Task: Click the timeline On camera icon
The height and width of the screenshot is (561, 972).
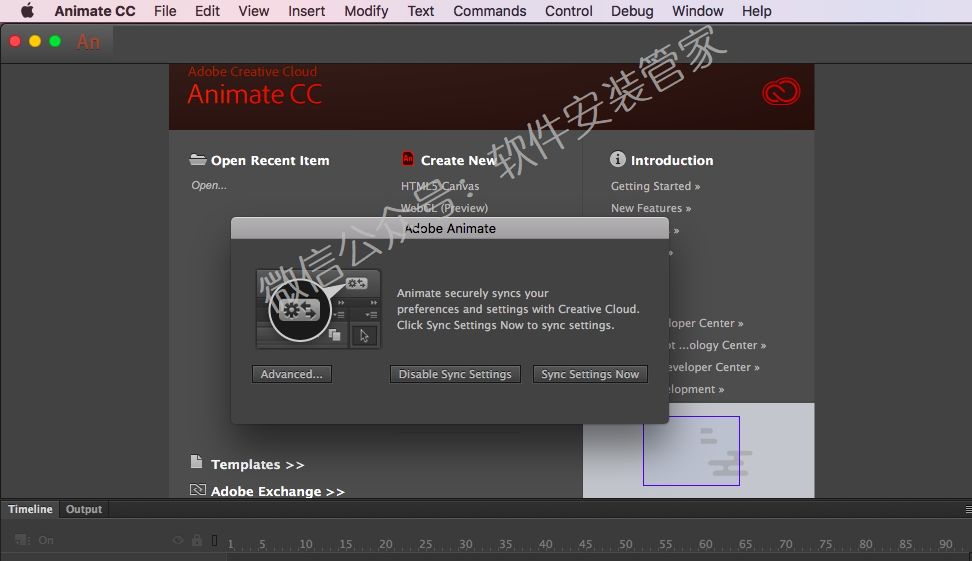Action: point(22,540)
